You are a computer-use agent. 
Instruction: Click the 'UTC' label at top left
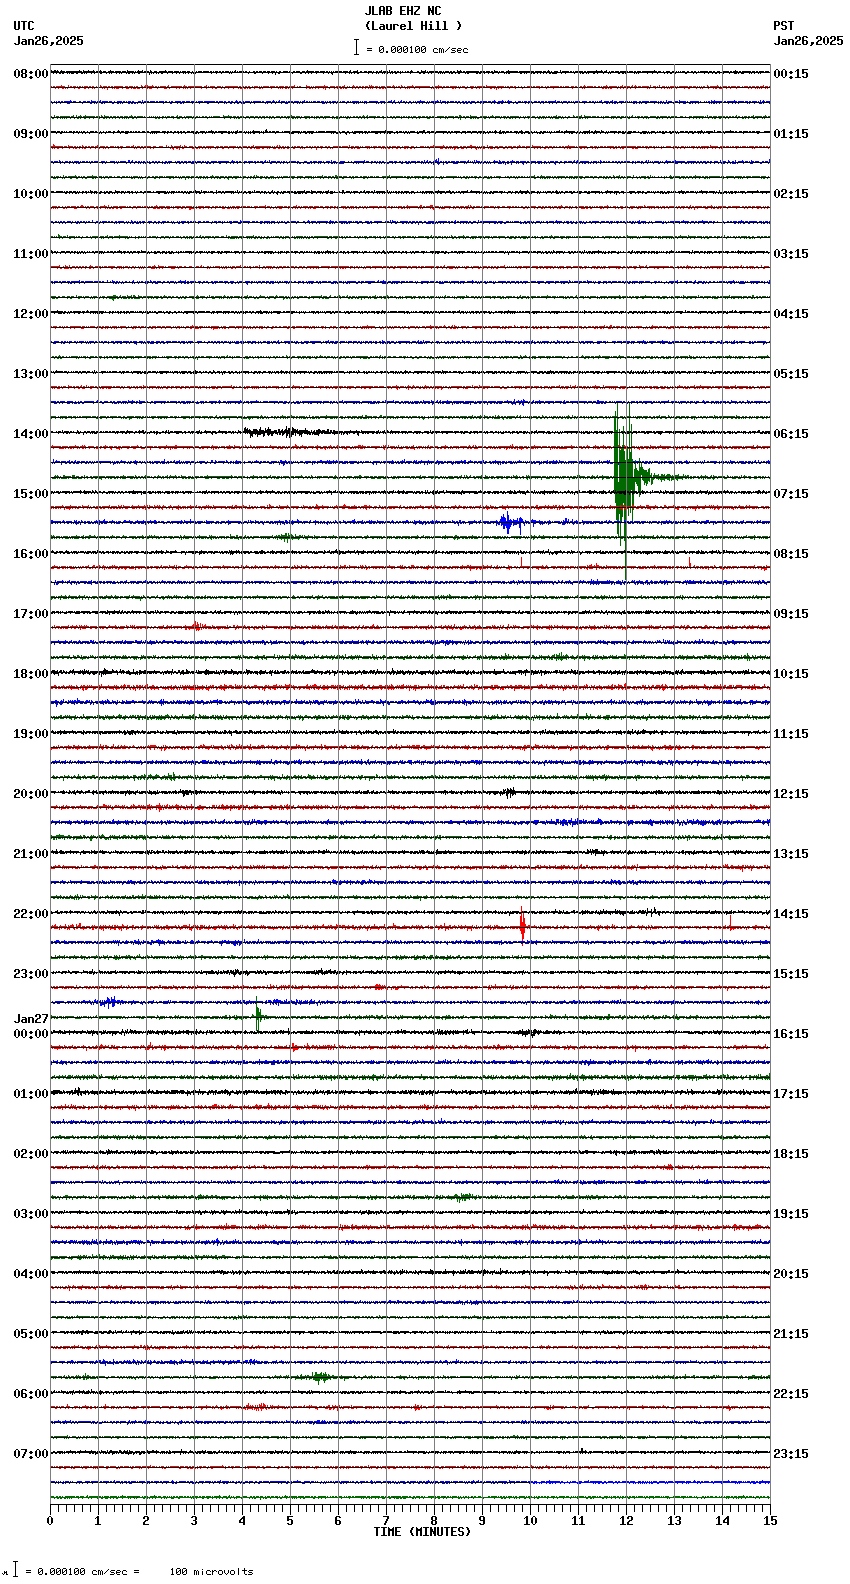pos(24,26)
